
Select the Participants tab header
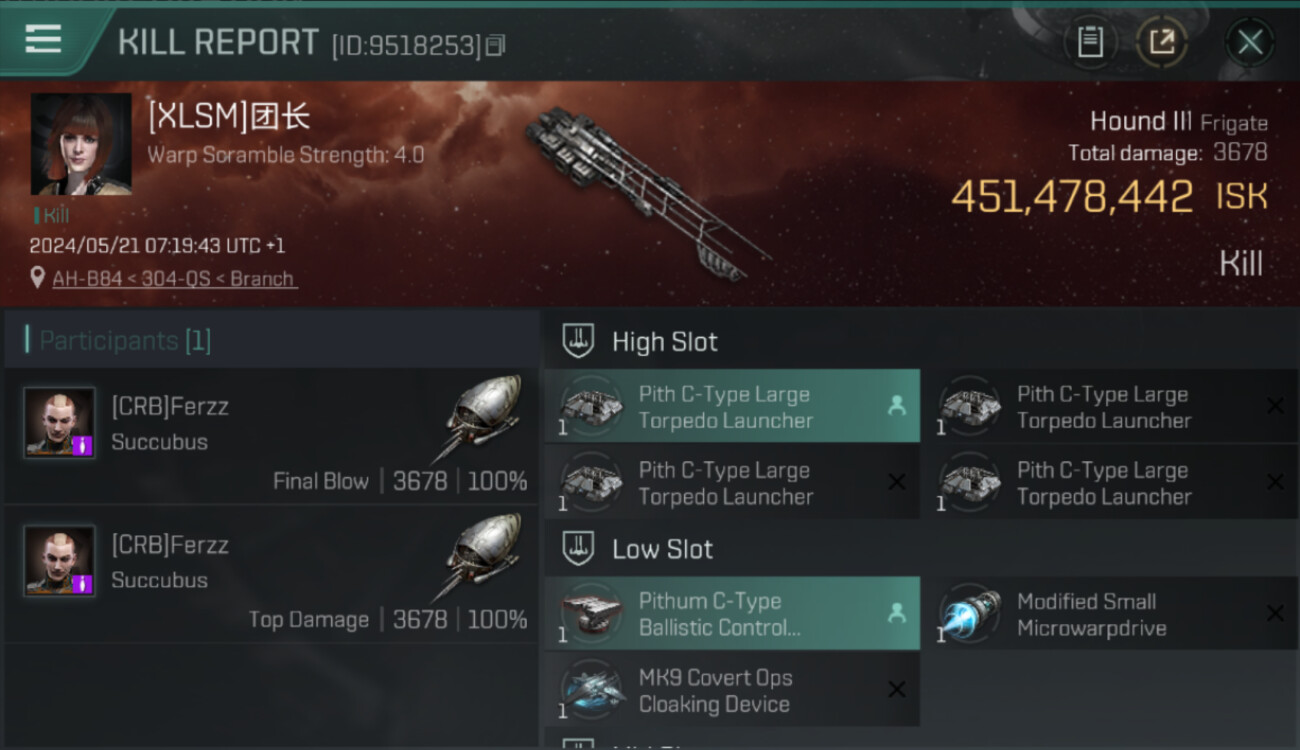(118, 341)
